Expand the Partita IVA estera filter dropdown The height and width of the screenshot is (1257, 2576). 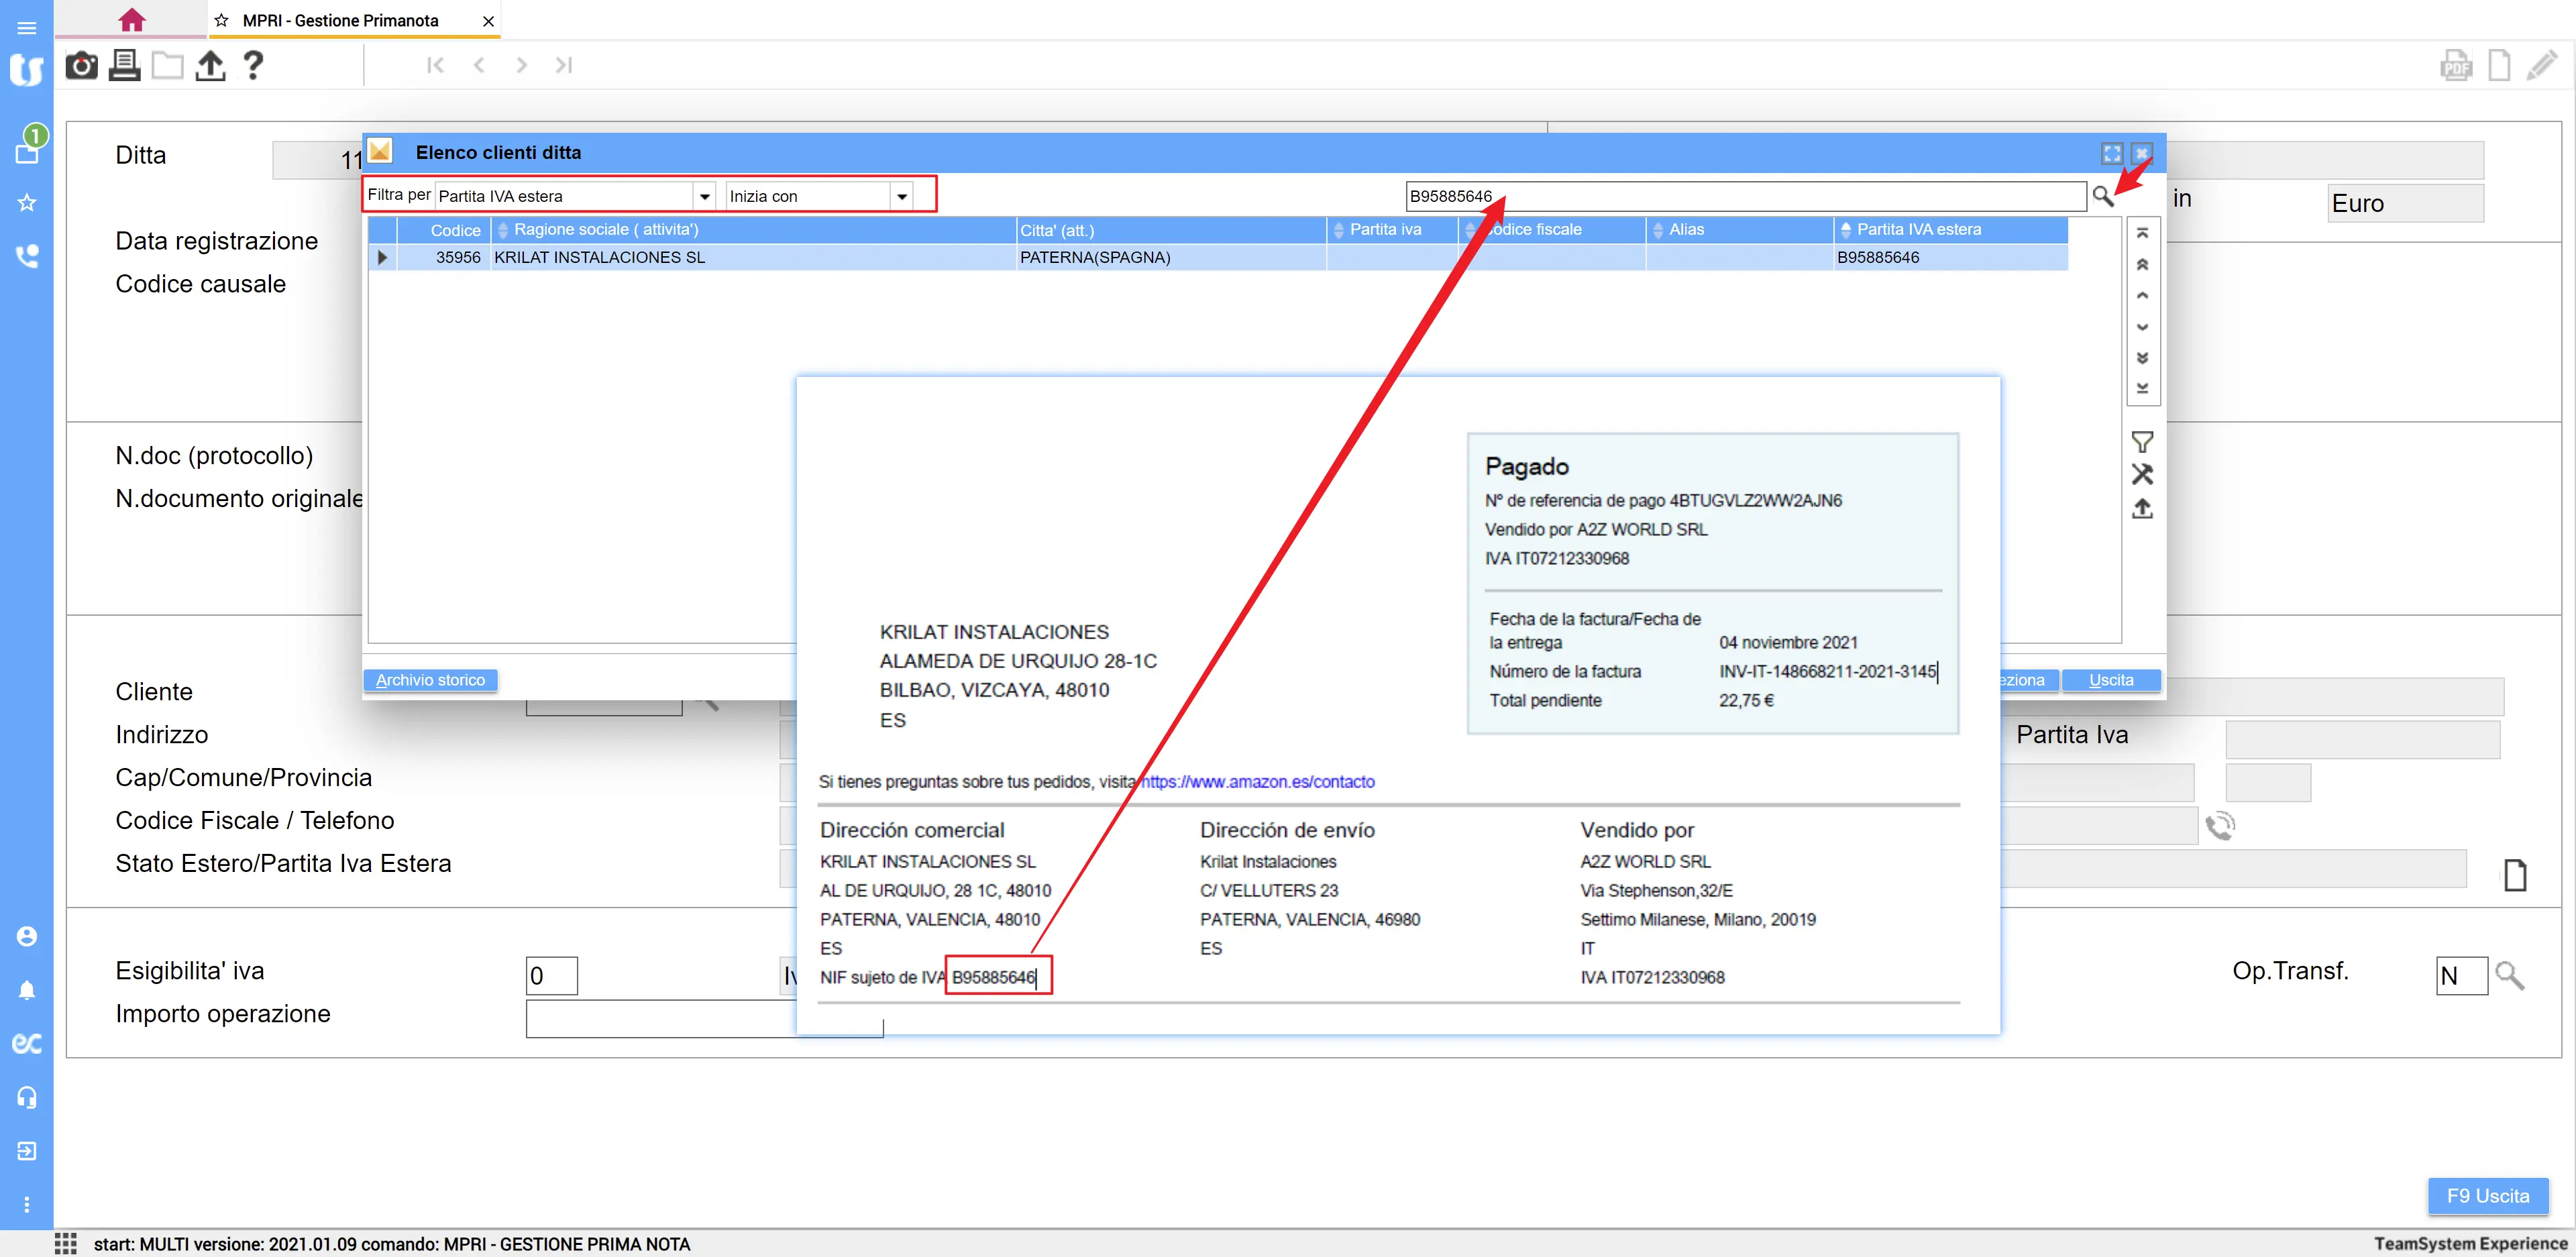704,196
